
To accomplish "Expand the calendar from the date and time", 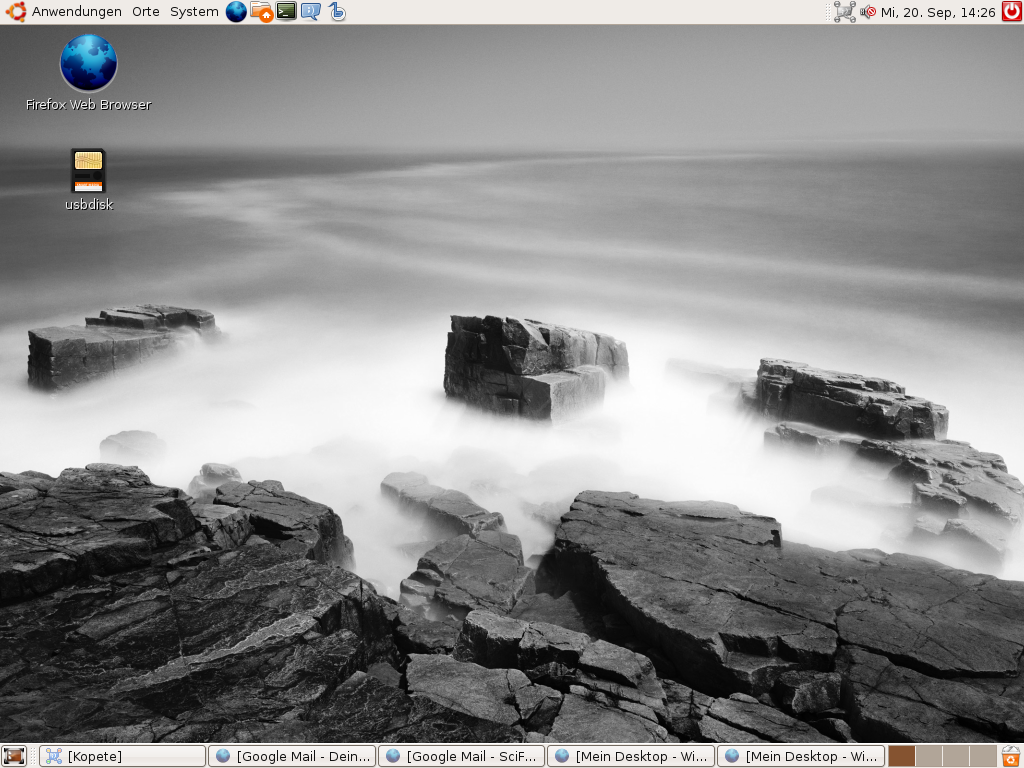I will pos(938,12).
